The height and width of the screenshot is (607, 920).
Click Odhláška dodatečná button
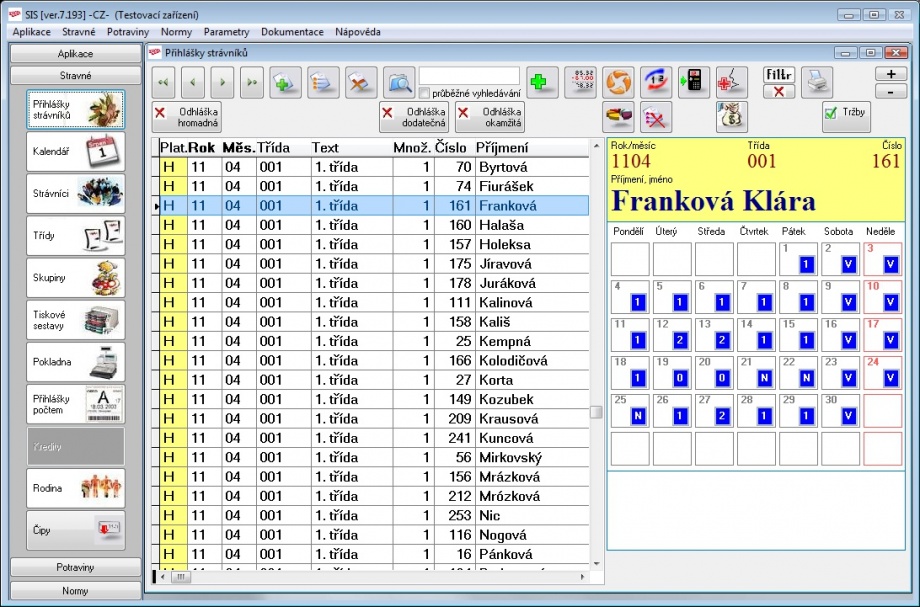[x=414, y=117]
